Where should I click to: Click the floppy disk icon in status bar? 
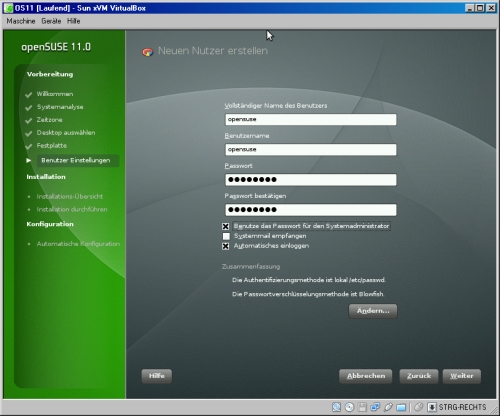(362, 407)
